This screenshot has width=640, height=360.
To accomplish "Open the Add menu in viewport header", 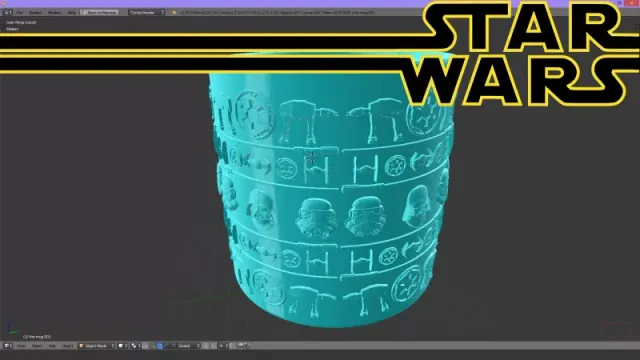I will [x=52, y=346].
